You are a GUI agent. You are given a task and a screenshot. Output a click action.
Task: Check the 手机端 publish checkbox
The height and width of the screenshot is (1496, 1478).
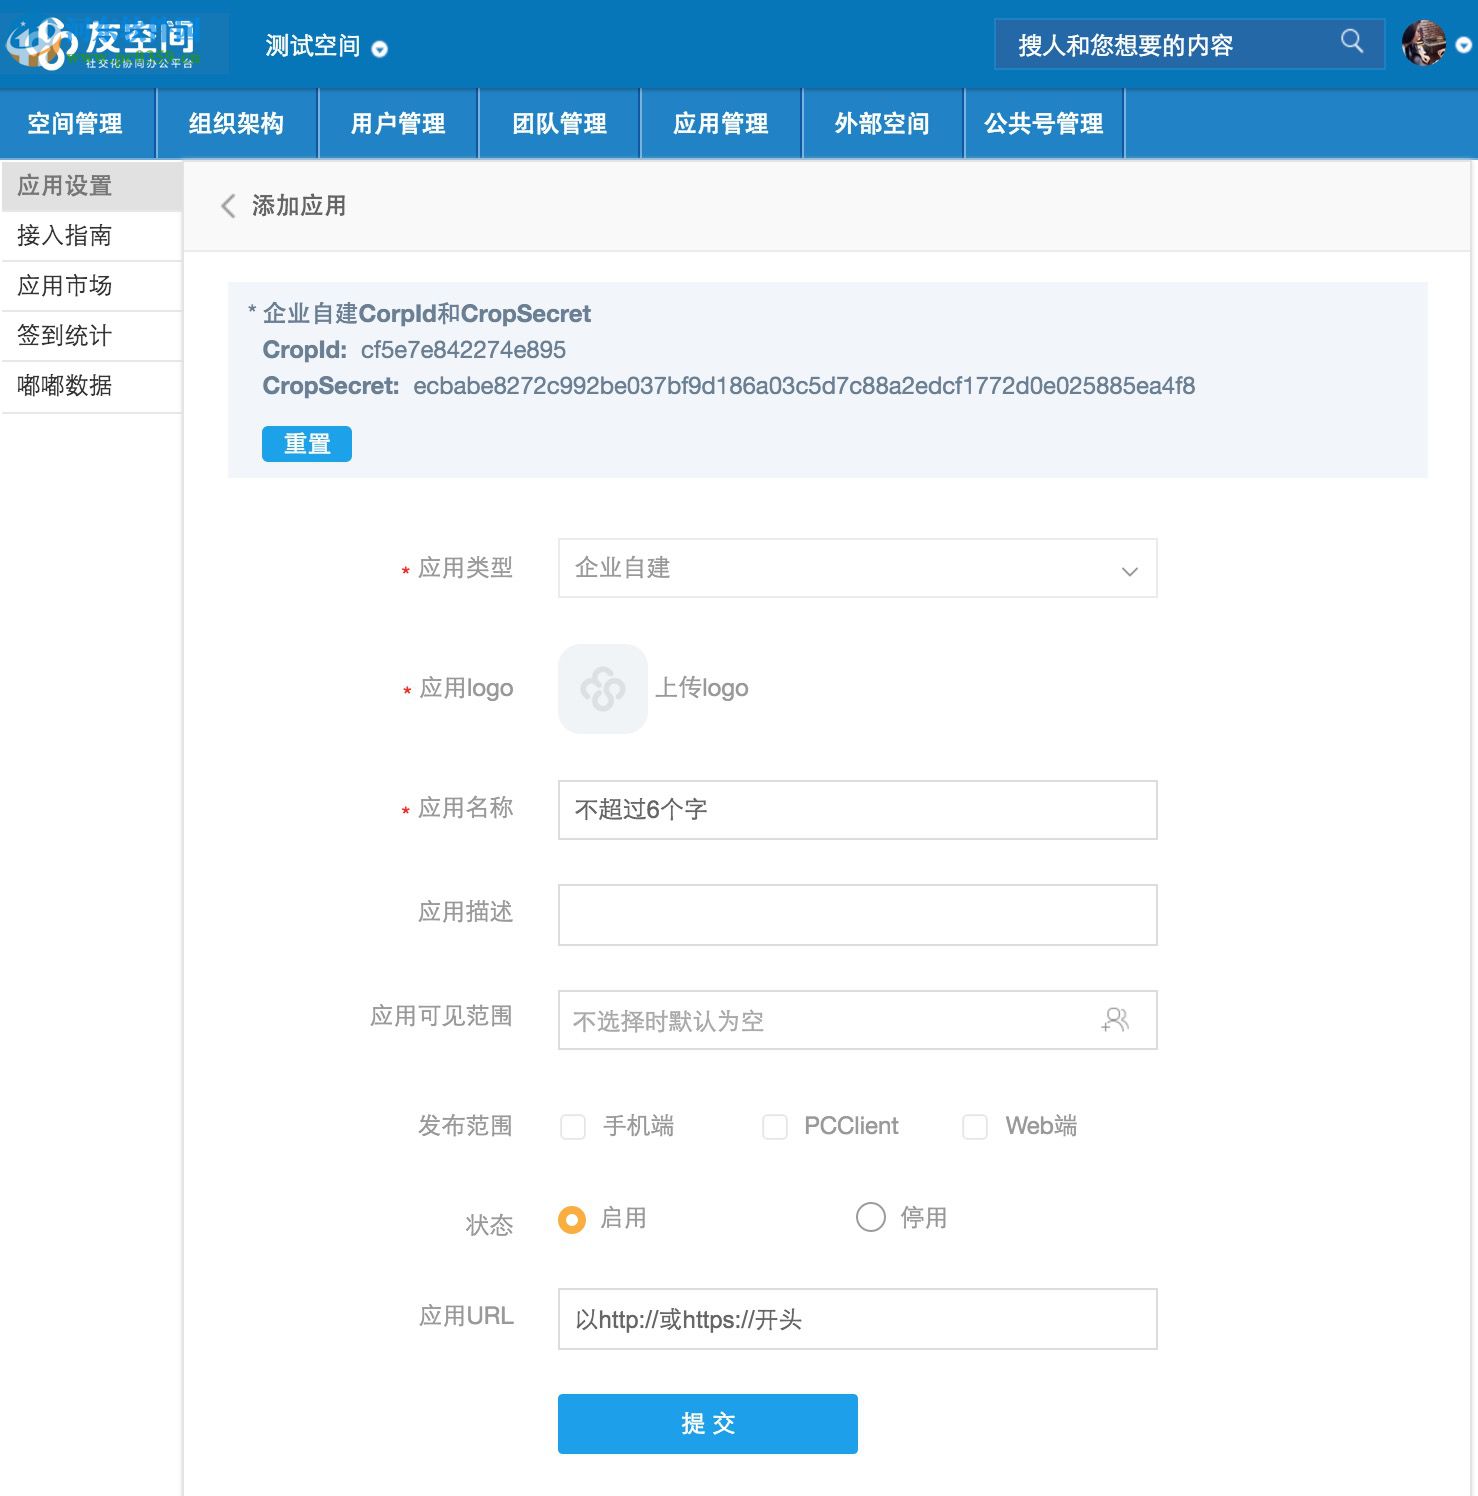572,1127
